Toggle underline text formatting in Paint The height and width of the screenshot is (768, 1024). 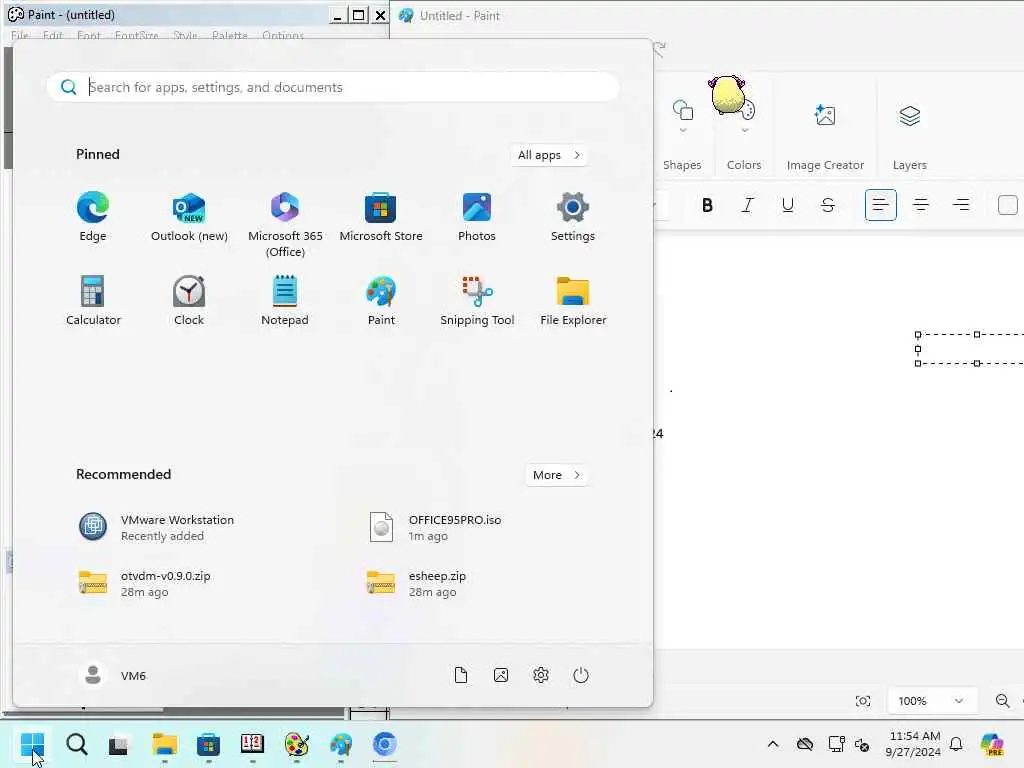pos(788,205)
